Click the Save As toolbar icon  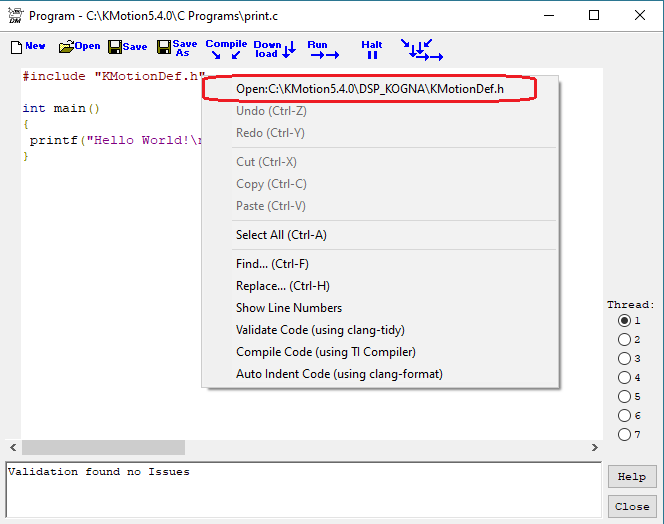[177, 48]
